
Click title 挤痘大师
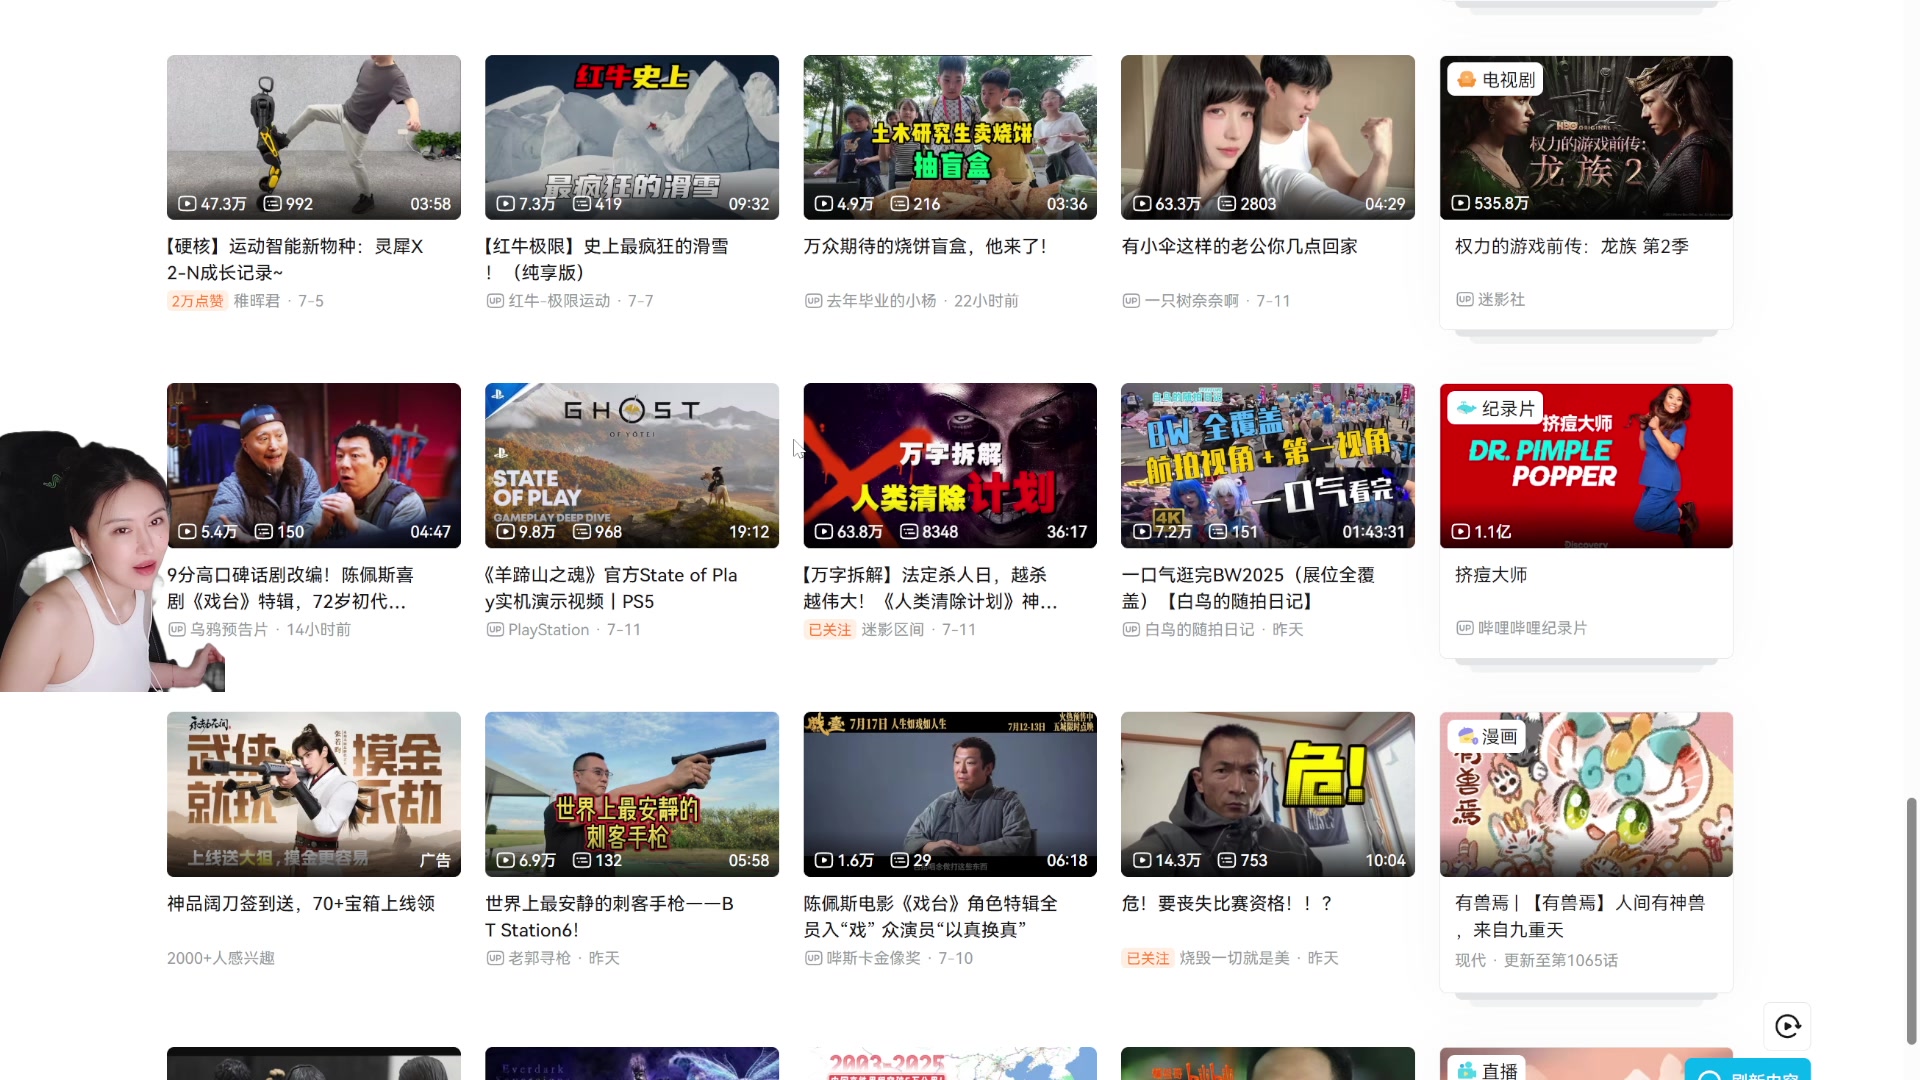pyautogui.click(x=1491, y=575)
